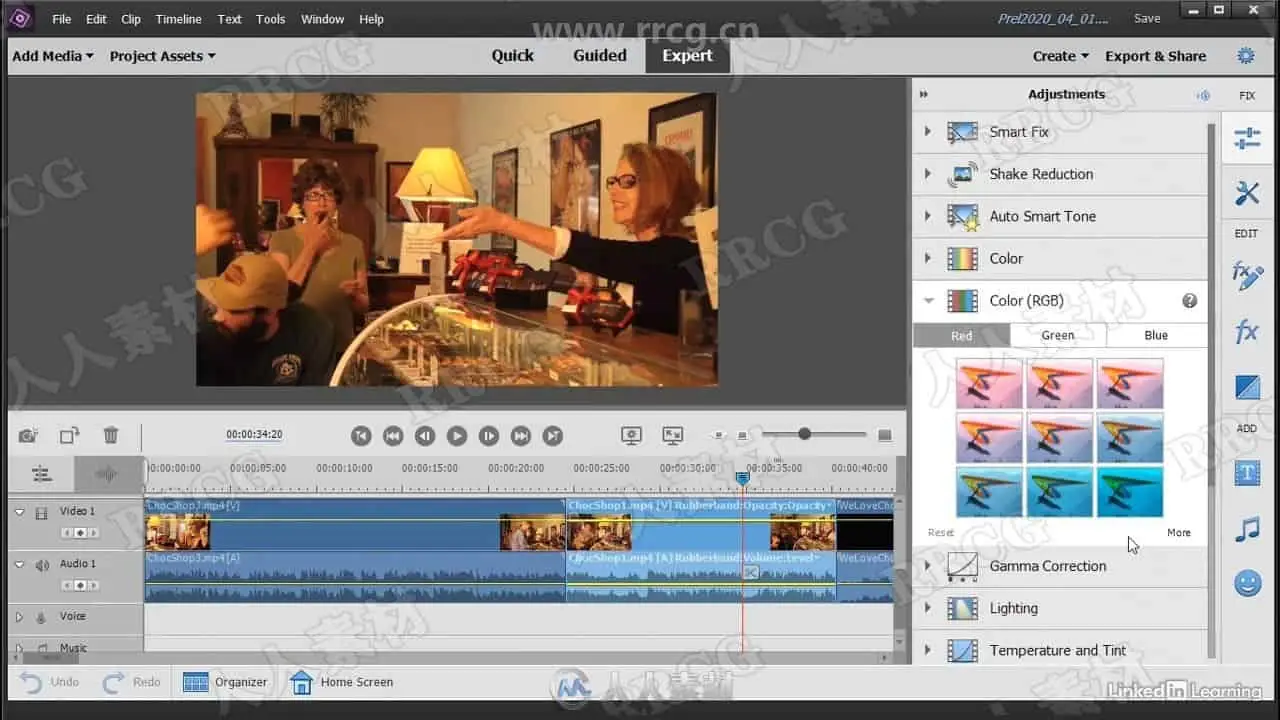Open the Add Media dropdown

52,56
